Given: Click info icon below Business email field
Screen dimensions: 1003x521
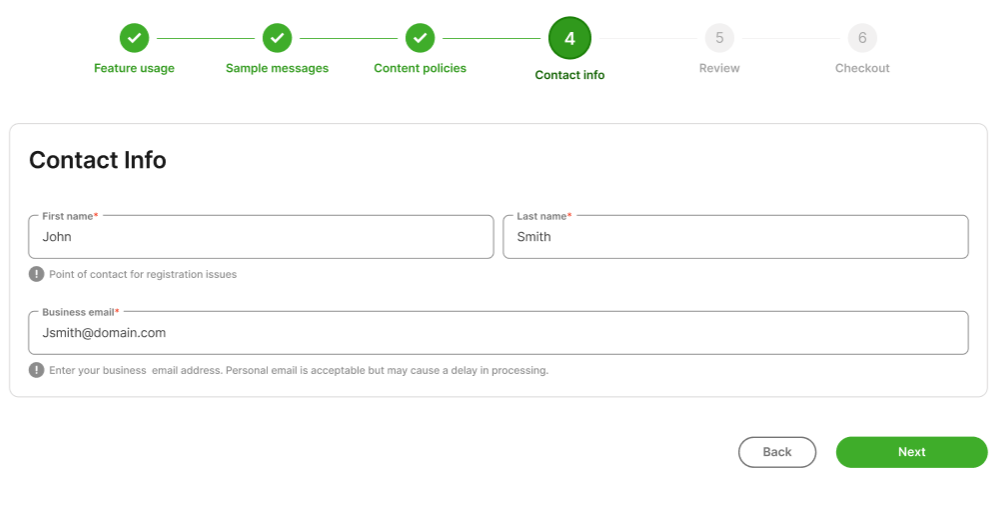Looking at the screenshot, I should pyautogui.click(x=37, y=370).
